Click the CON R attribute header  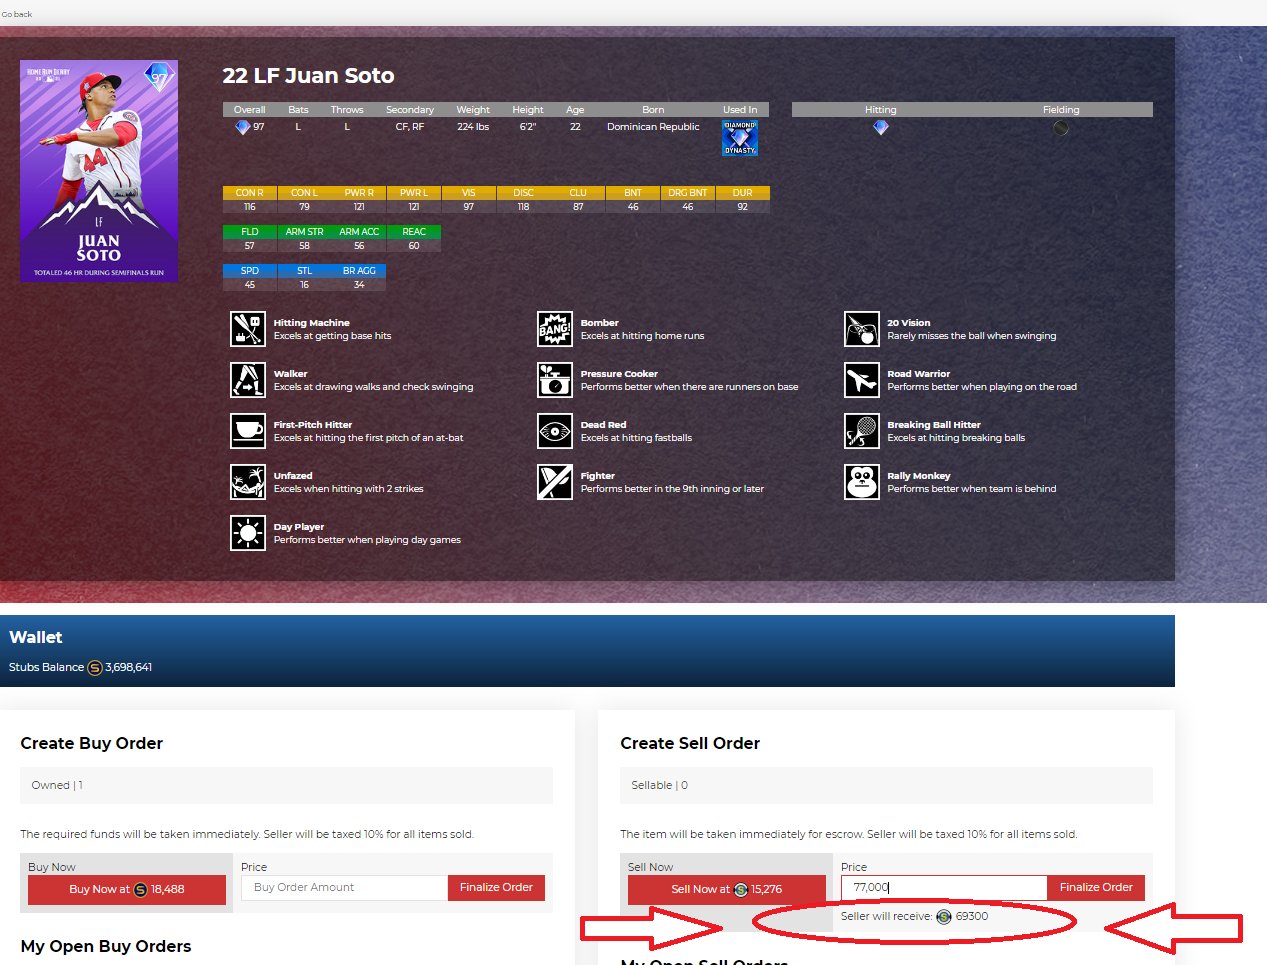pyautogui.click(x=250, y=193)
